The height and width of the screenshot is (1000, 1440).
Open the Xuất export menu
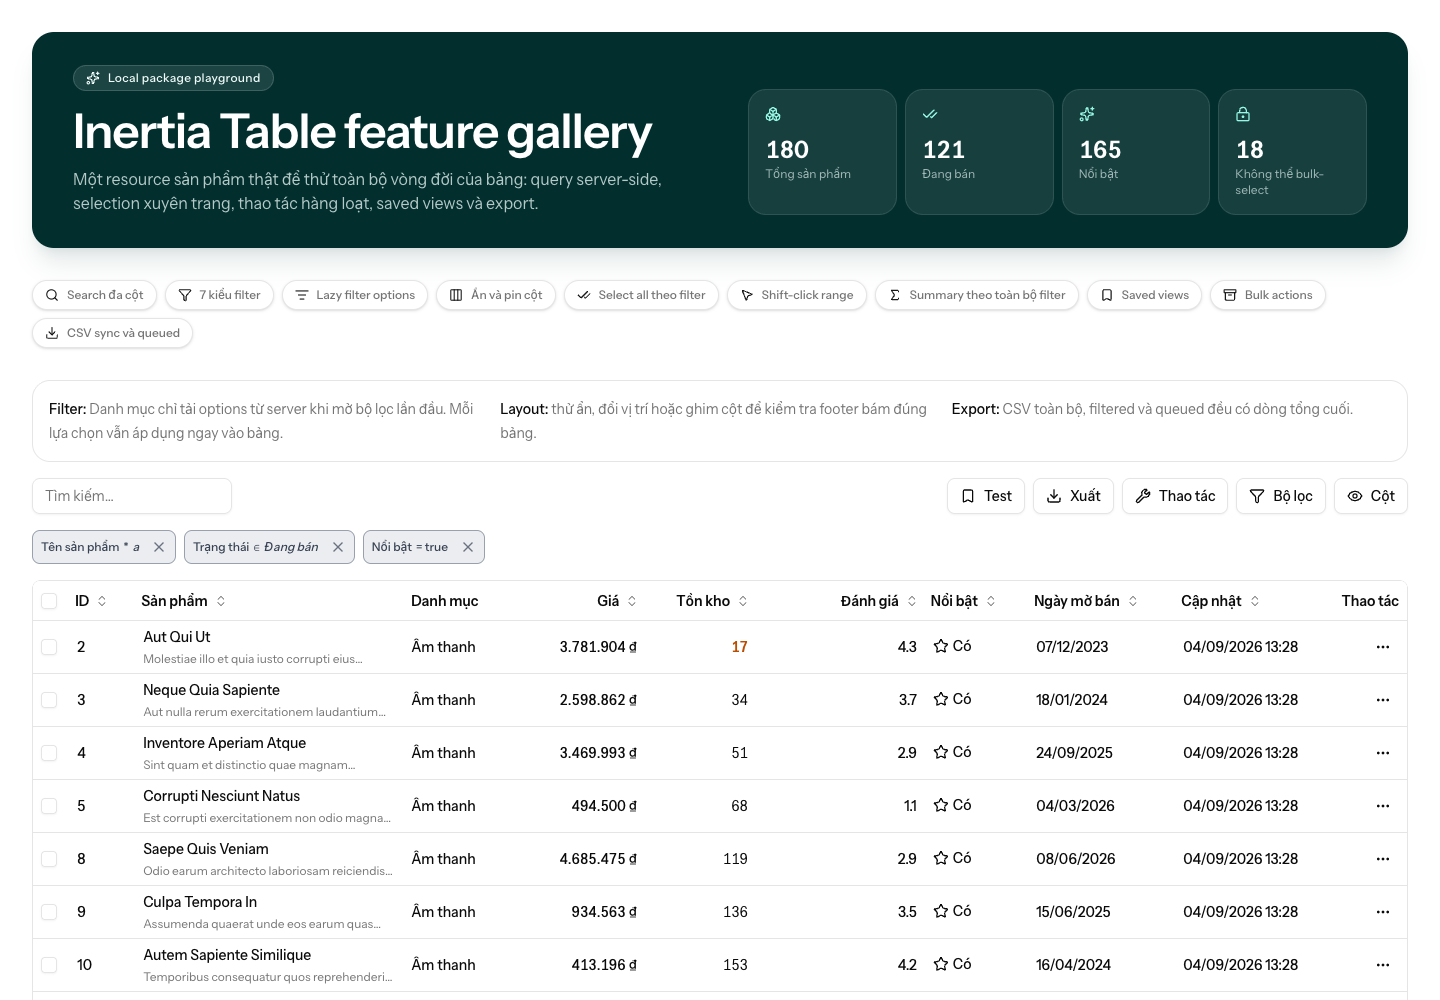point(1073,496)
